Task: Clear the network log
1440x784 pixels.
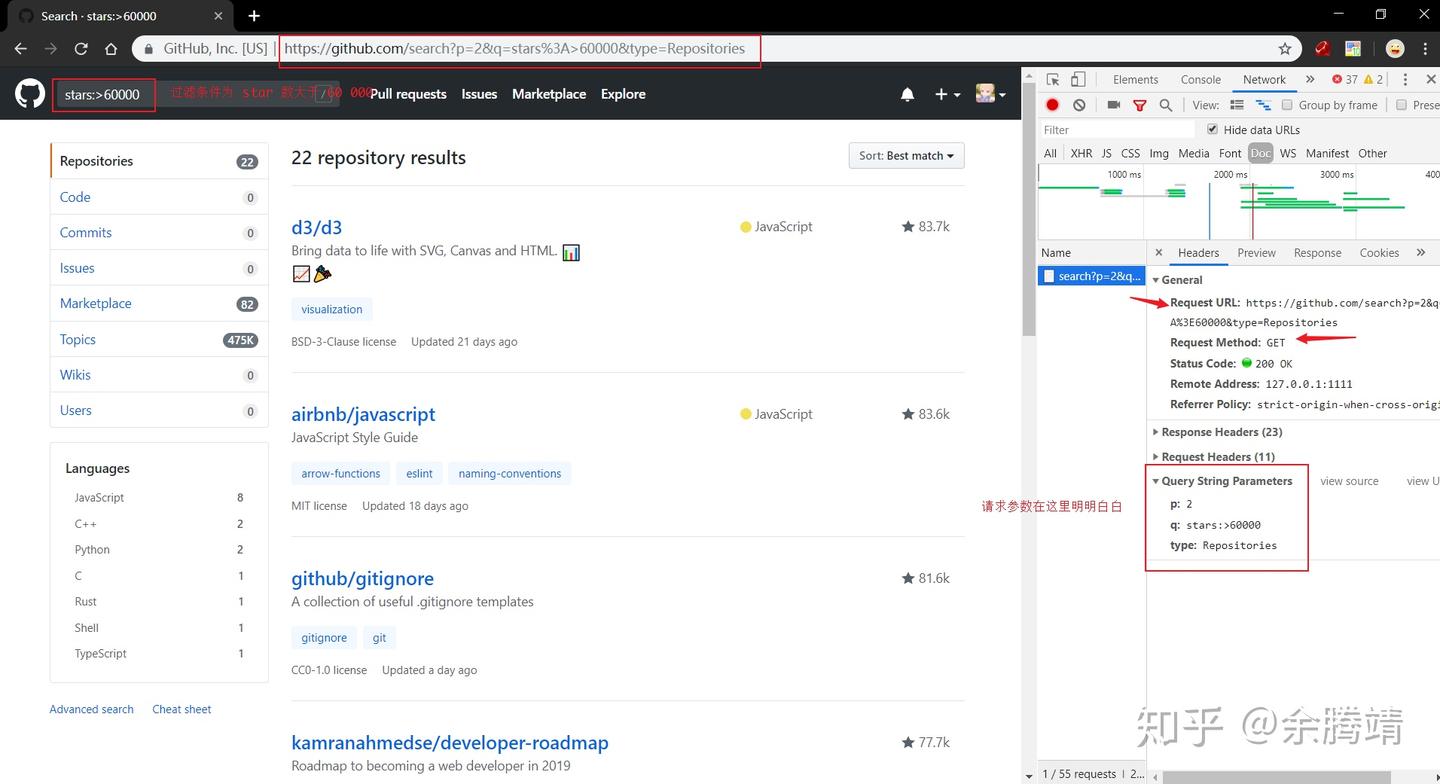Action: coord(1079,105)
